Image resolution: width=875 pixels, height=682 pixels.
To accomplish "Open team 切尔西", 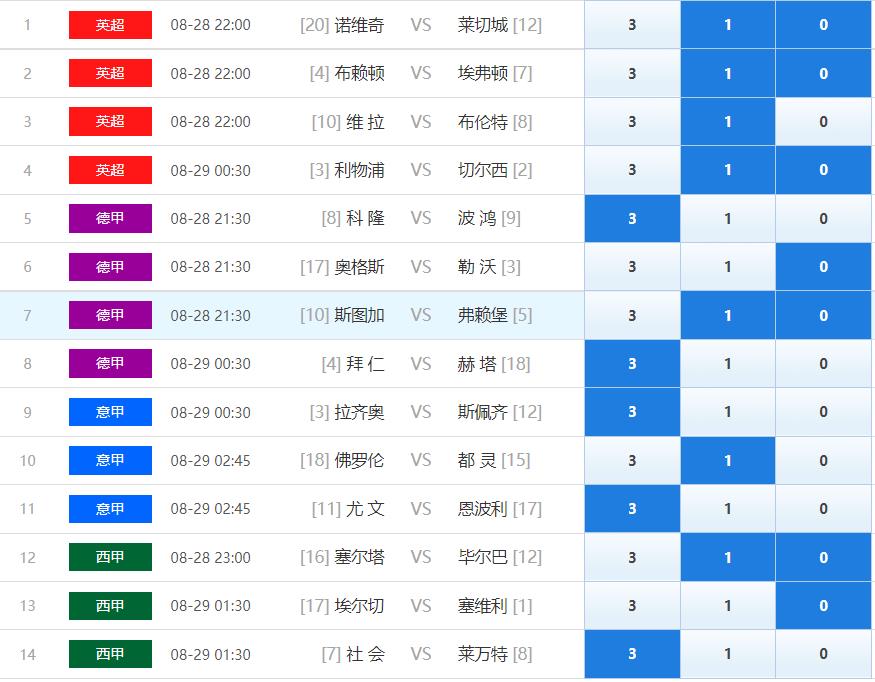I will pyautogui.click(x=483, y=170).
